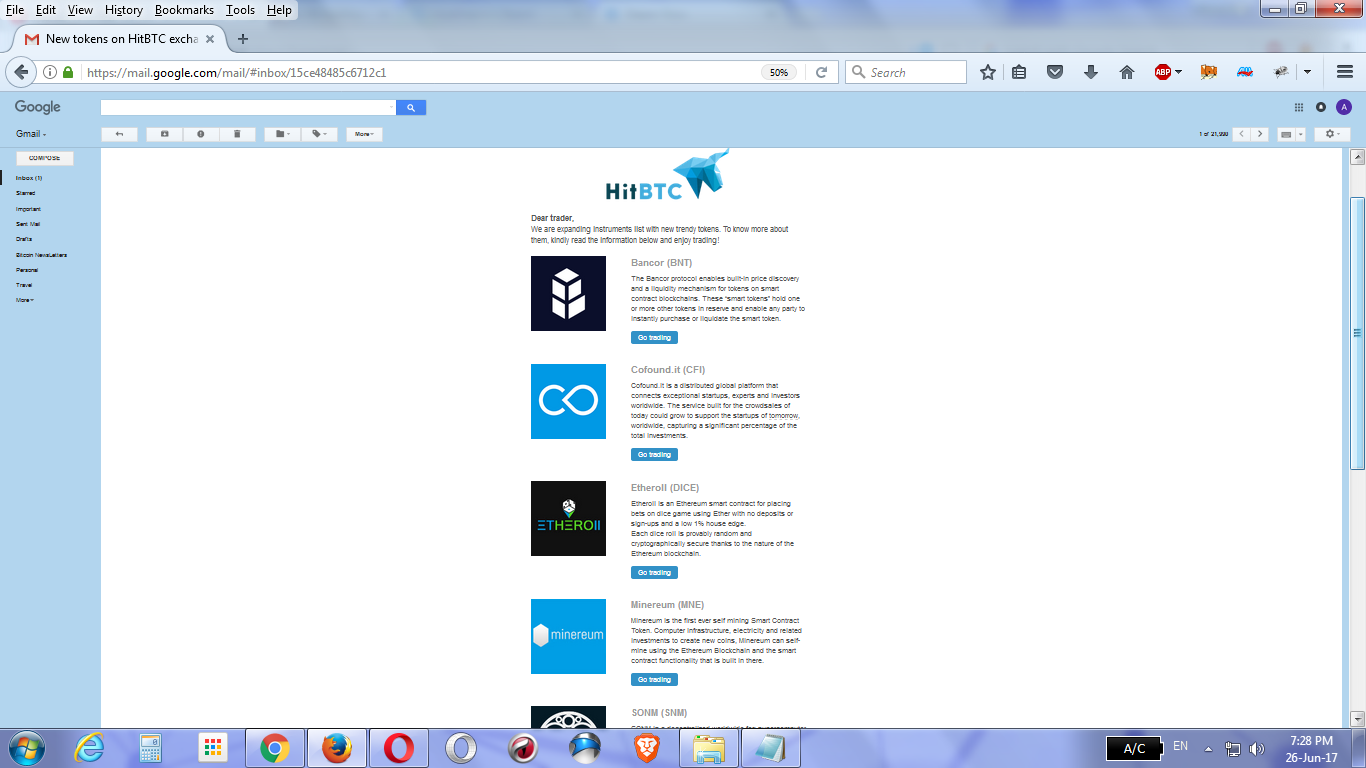Launch Internet Explorer from taskbar
The height and width of the screenshot is (768, 1366).
(x=89, y=748)
